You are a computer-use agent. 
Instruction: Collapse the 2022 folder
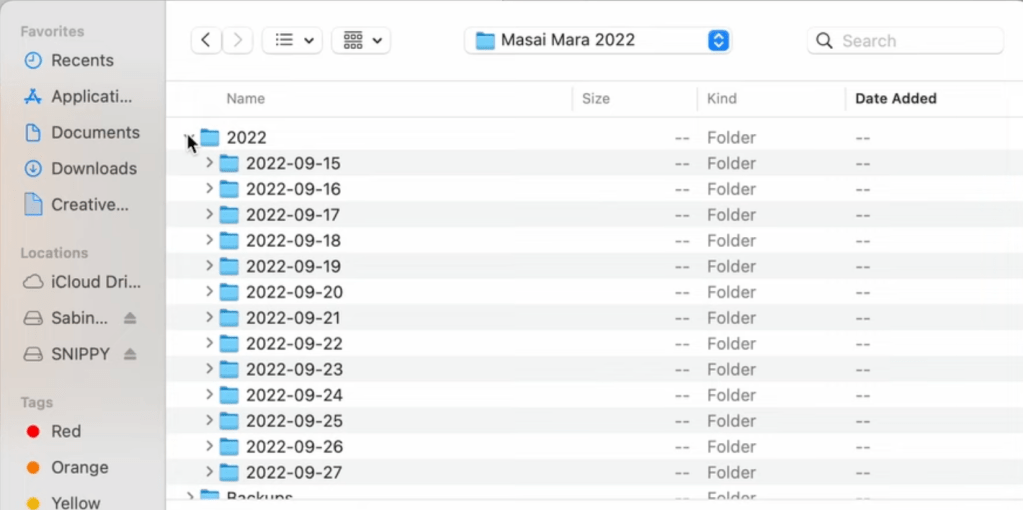pos(189,138)
